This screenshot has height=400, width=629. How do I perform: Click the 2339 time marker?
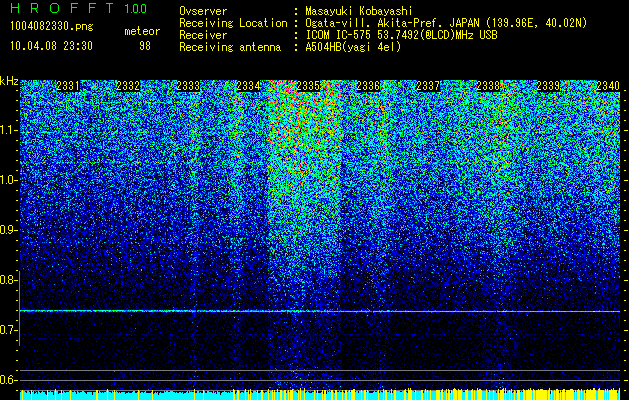pos(548,86)
